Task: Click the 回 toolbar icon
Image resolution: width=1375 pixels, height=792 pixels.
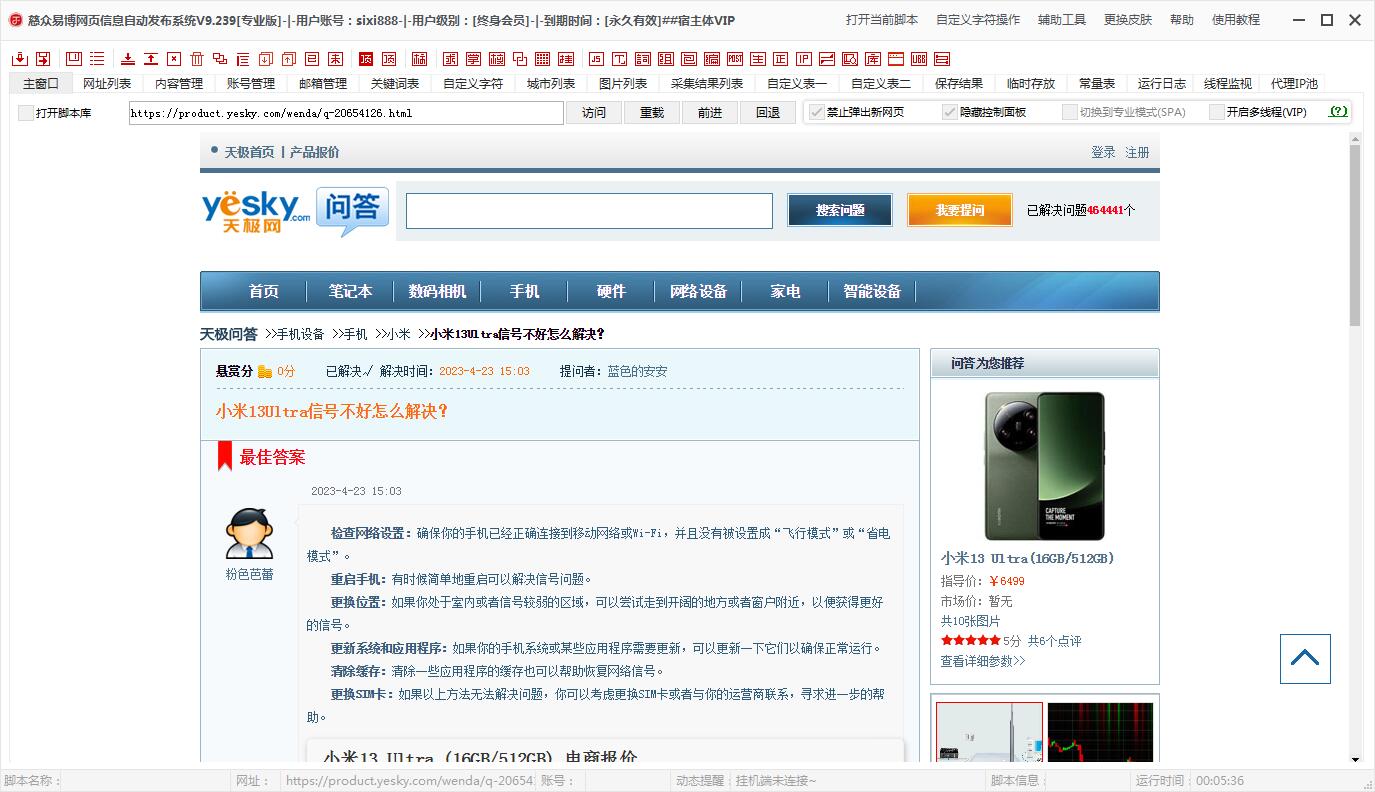Action: point(311,59)
